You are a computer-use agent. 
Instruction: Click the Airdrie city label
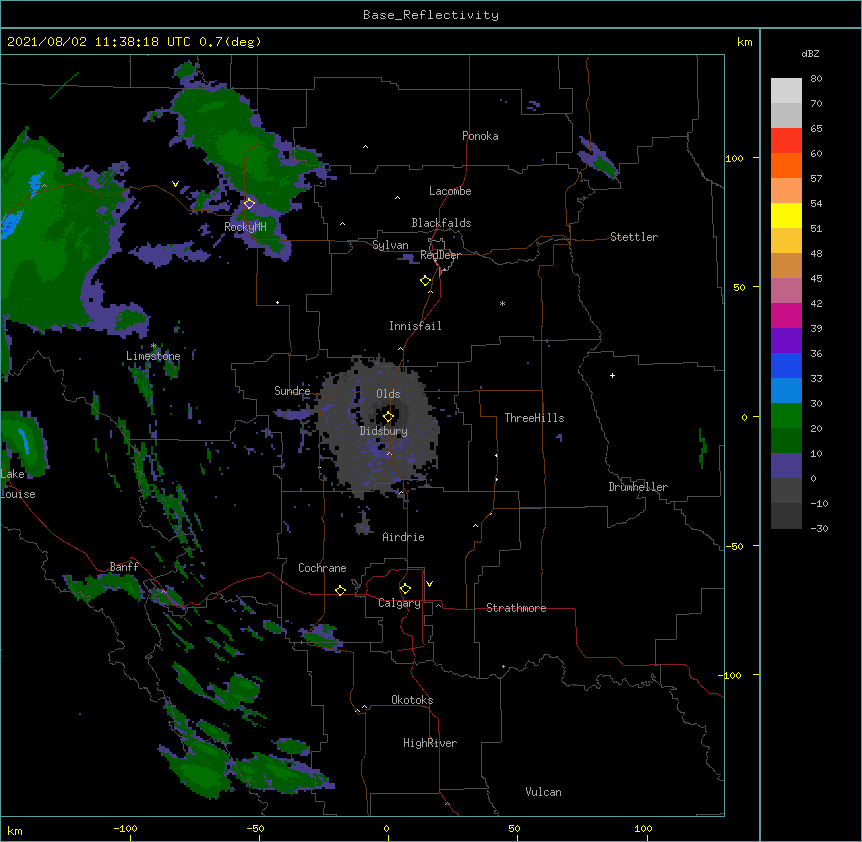pos(404,537)
